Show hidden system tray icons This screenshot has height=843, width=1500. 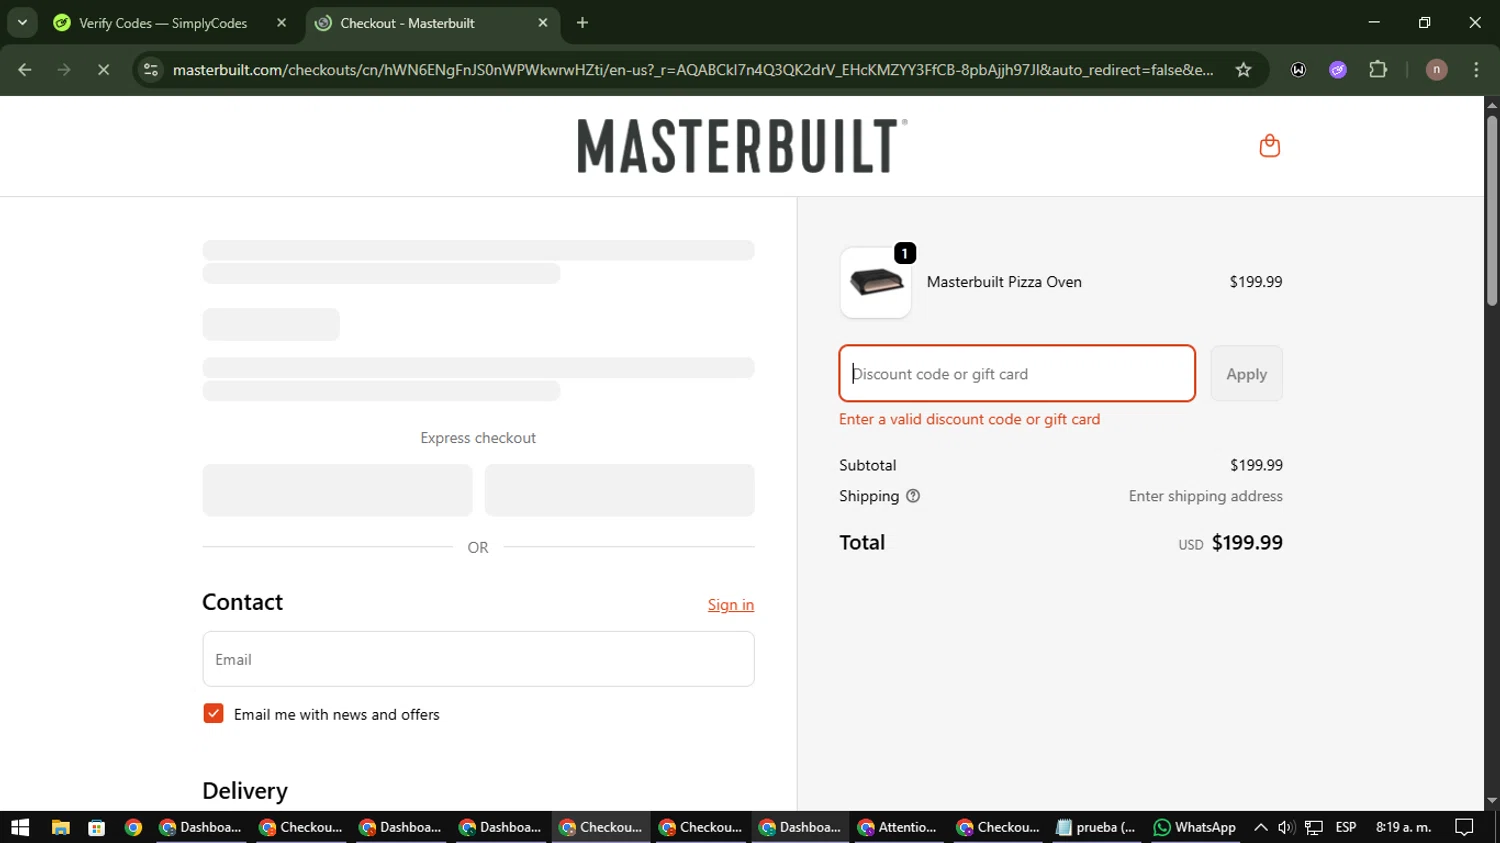(x=1260, y=827)
